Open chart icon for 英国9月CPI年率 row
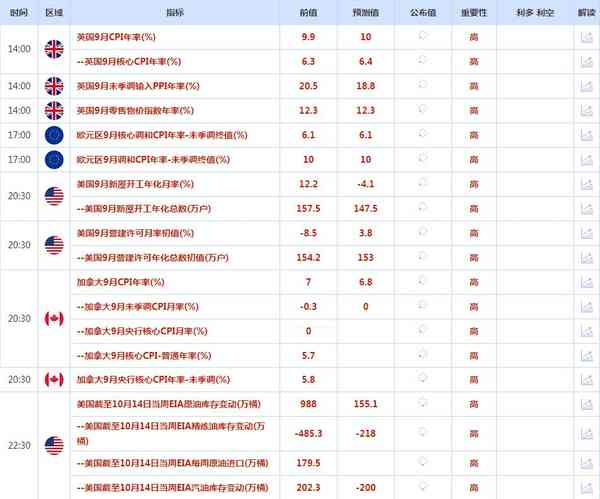Screen dimensions: 600x499 tap(586, 37)
